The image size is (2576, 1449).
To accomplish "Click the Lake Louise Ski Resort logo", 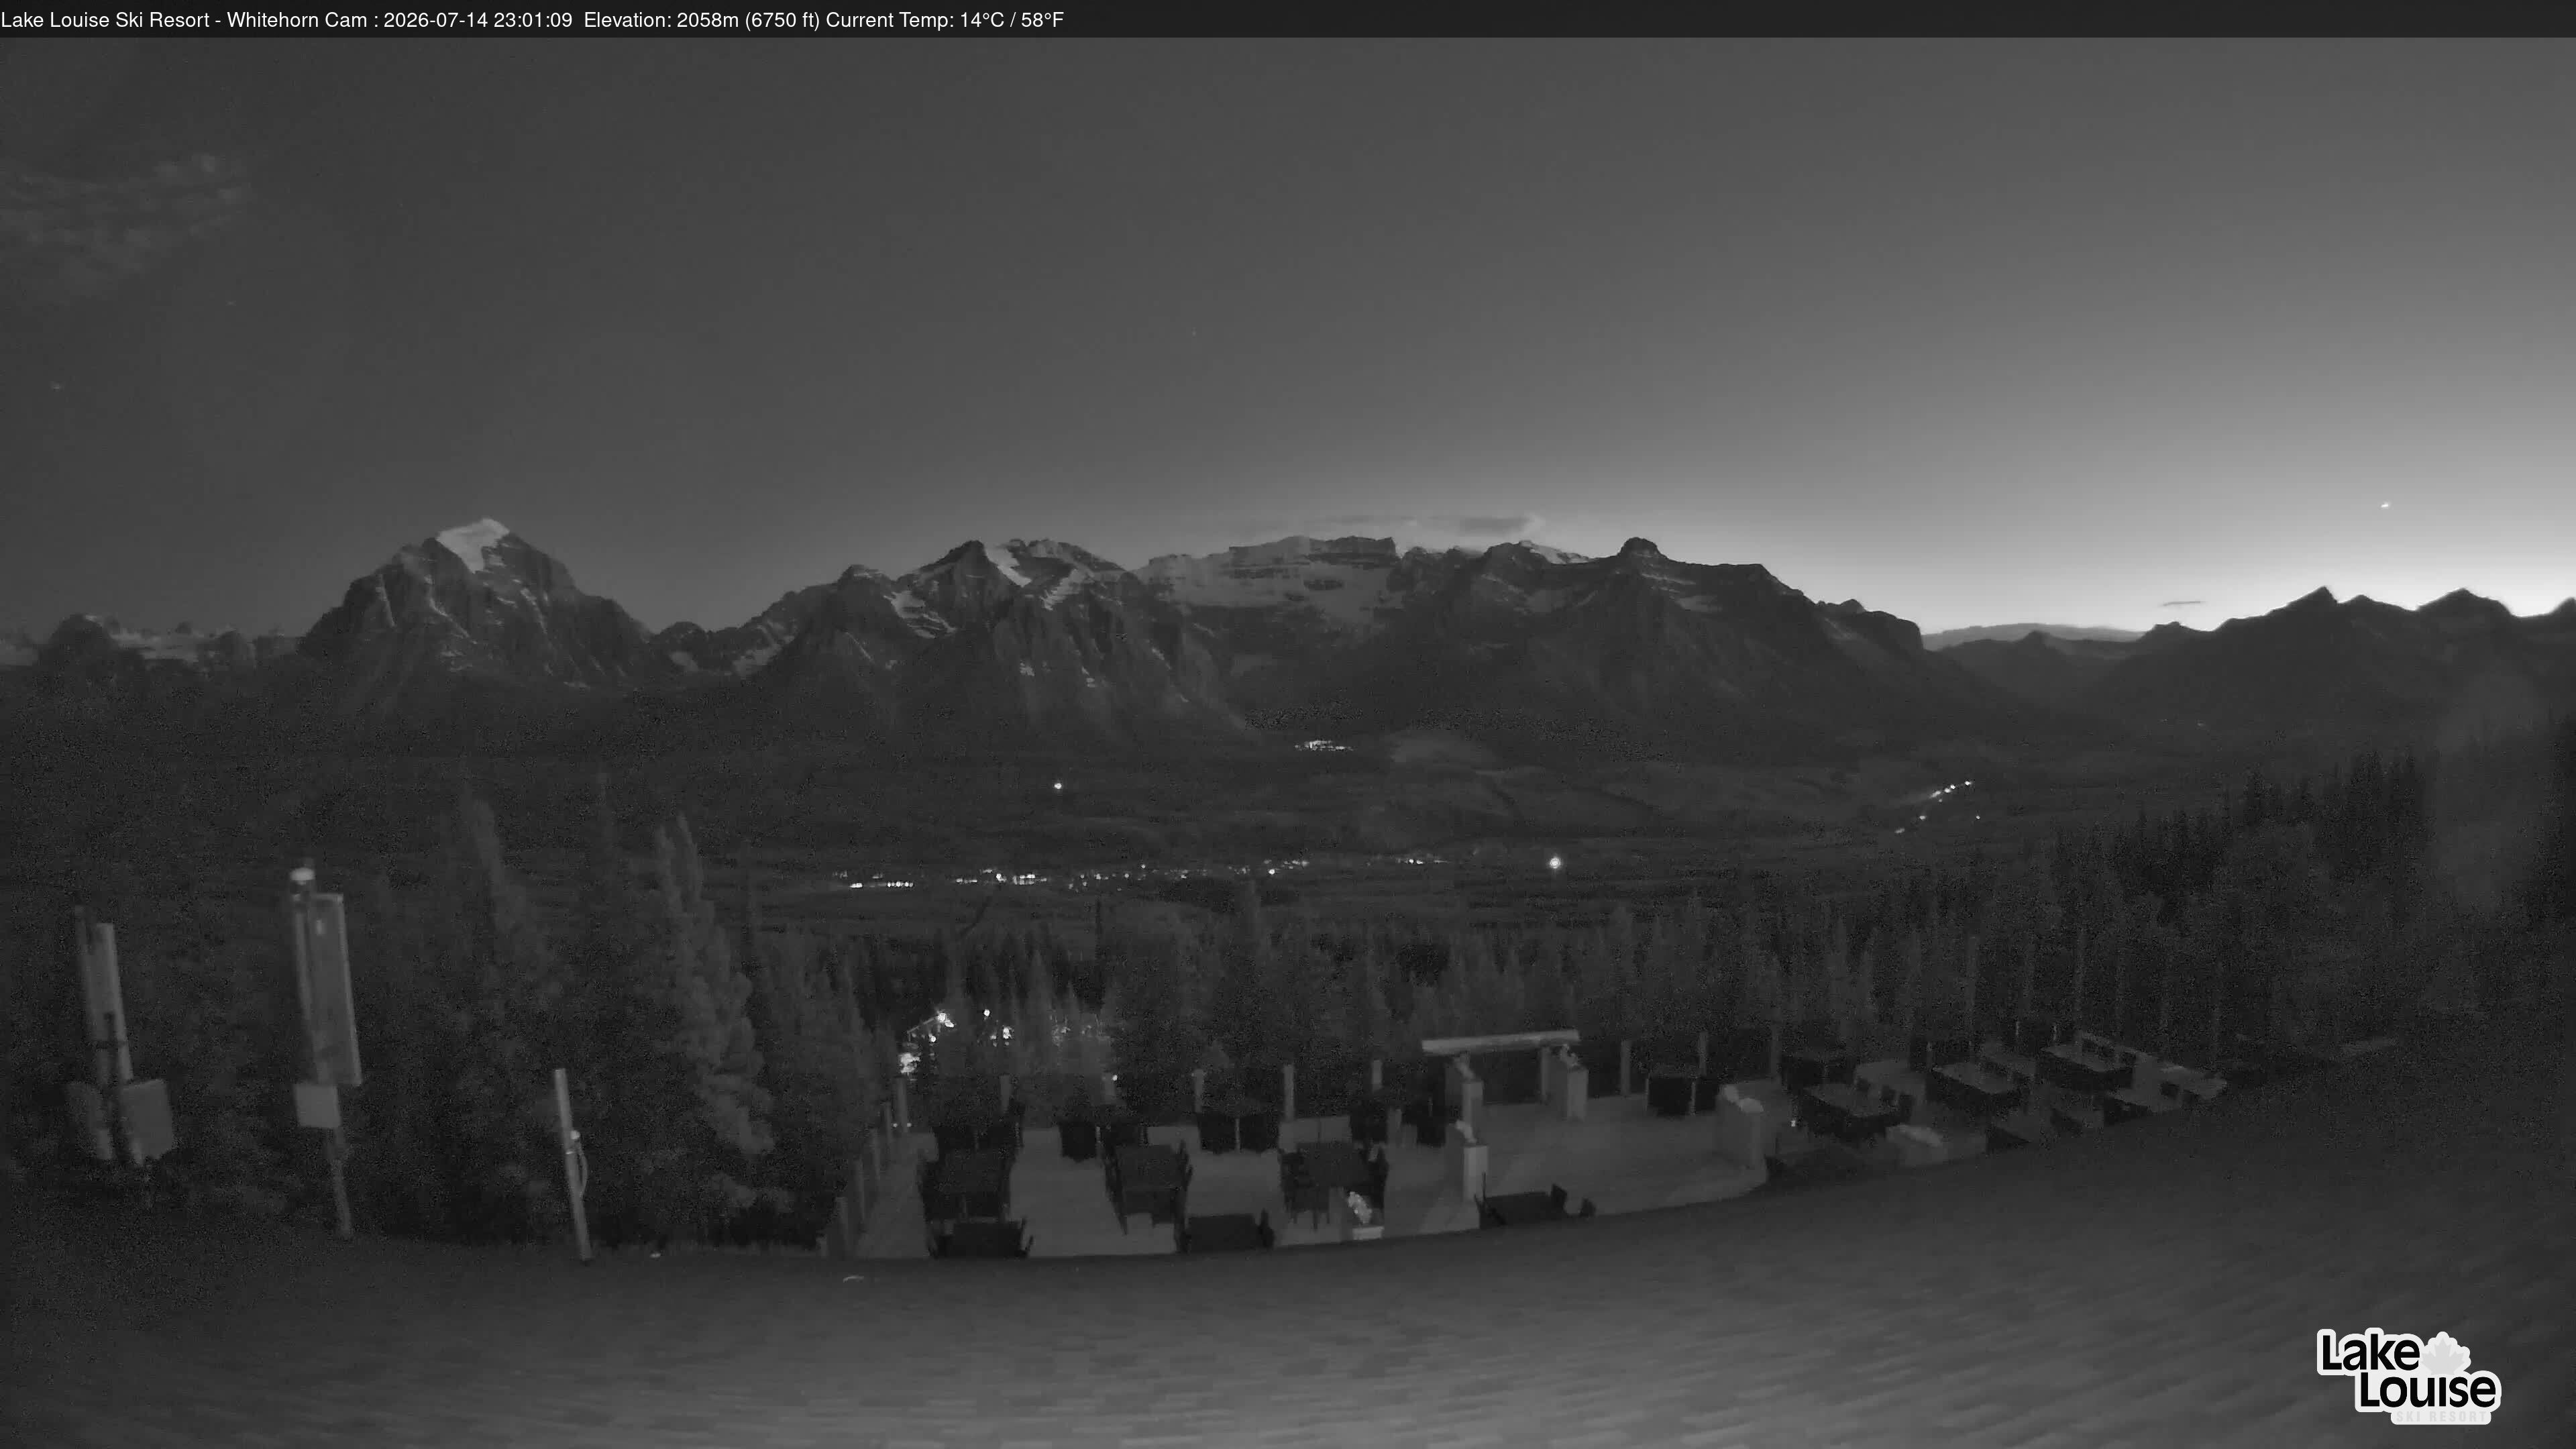I will point(2408,1376).
